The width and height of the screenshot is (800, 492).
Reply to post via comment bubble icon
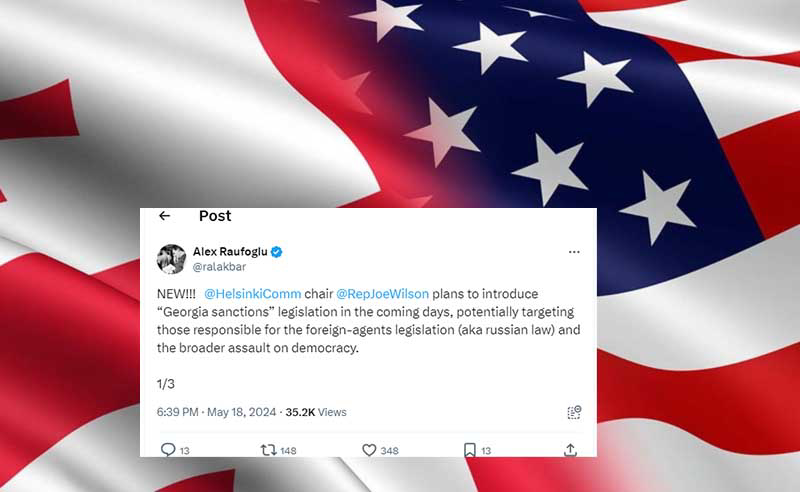tap(168, 450)
